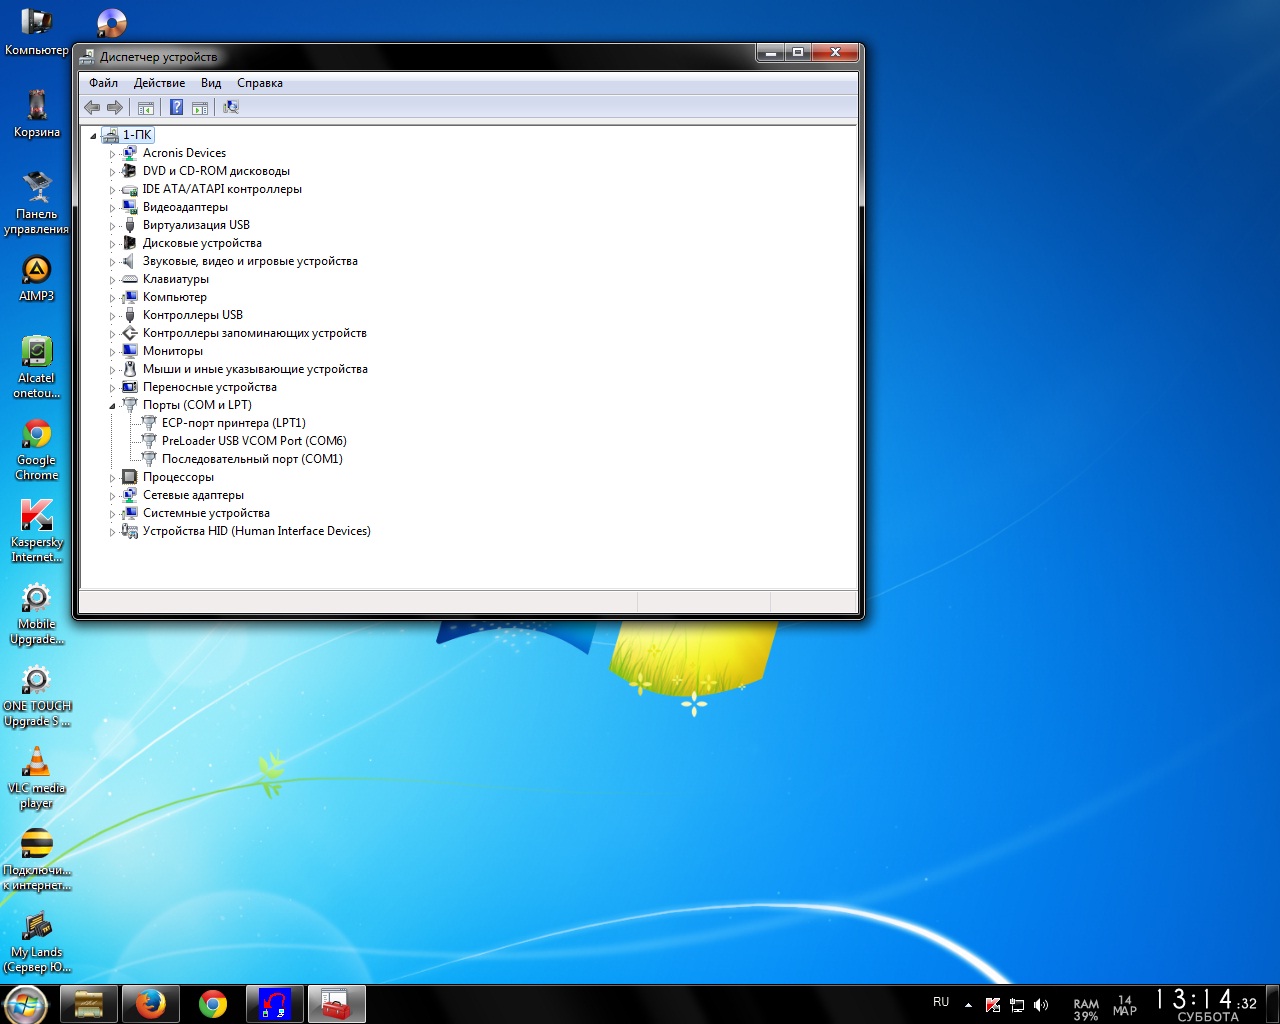
Task: Expand the Видеоадаптеры category
Action: coord(112,208)
